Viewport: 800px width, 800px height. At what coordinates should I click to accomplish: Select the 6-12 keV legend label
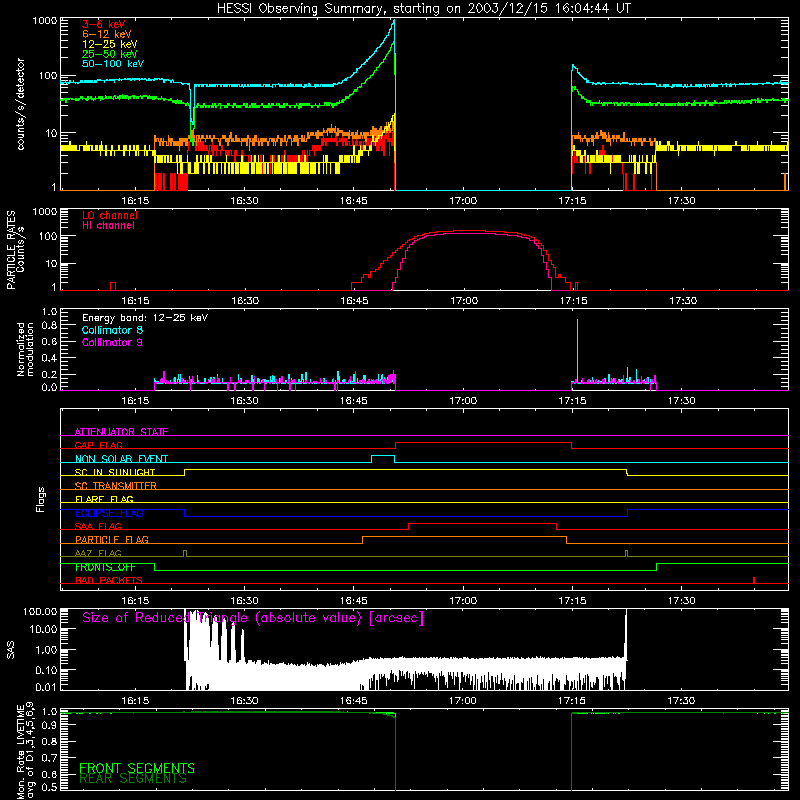tap(107, 34)
